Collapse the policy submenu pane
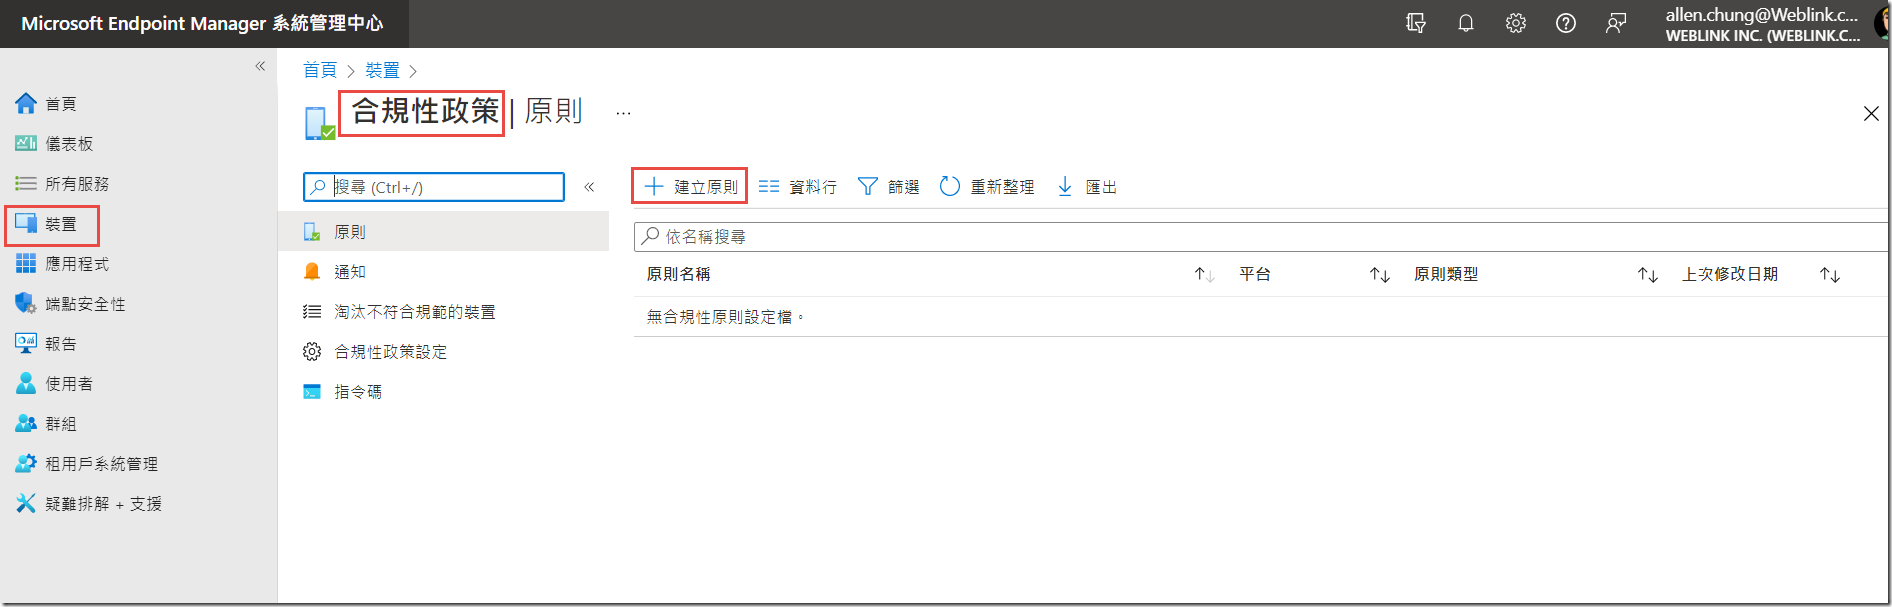Viewport: 1892px width, 607px height. [x=589, y=187]
